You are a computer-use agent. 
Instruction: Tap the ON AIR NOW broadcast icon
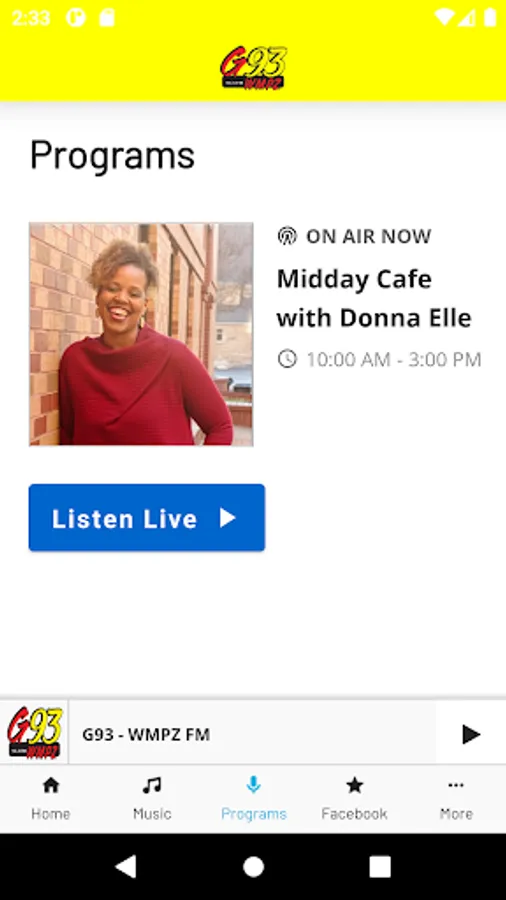tap(287, 236)
